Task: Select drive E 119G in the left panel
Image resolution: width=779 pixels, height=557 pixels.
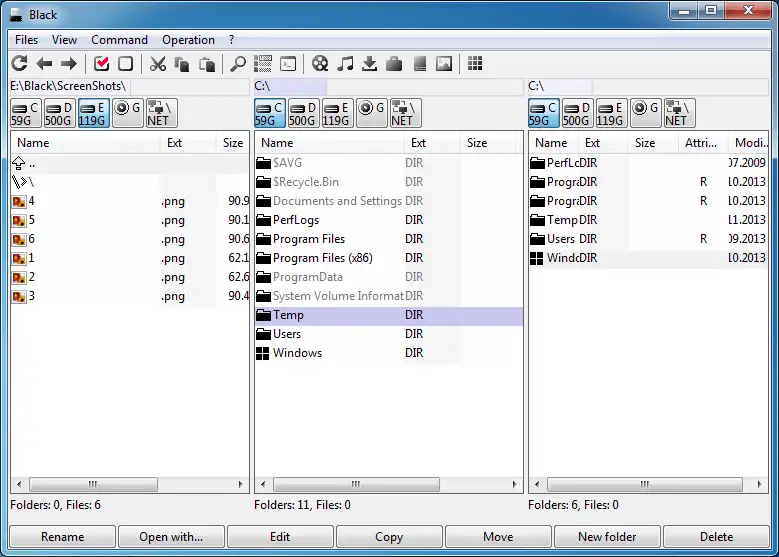Action: click(93, 114)
